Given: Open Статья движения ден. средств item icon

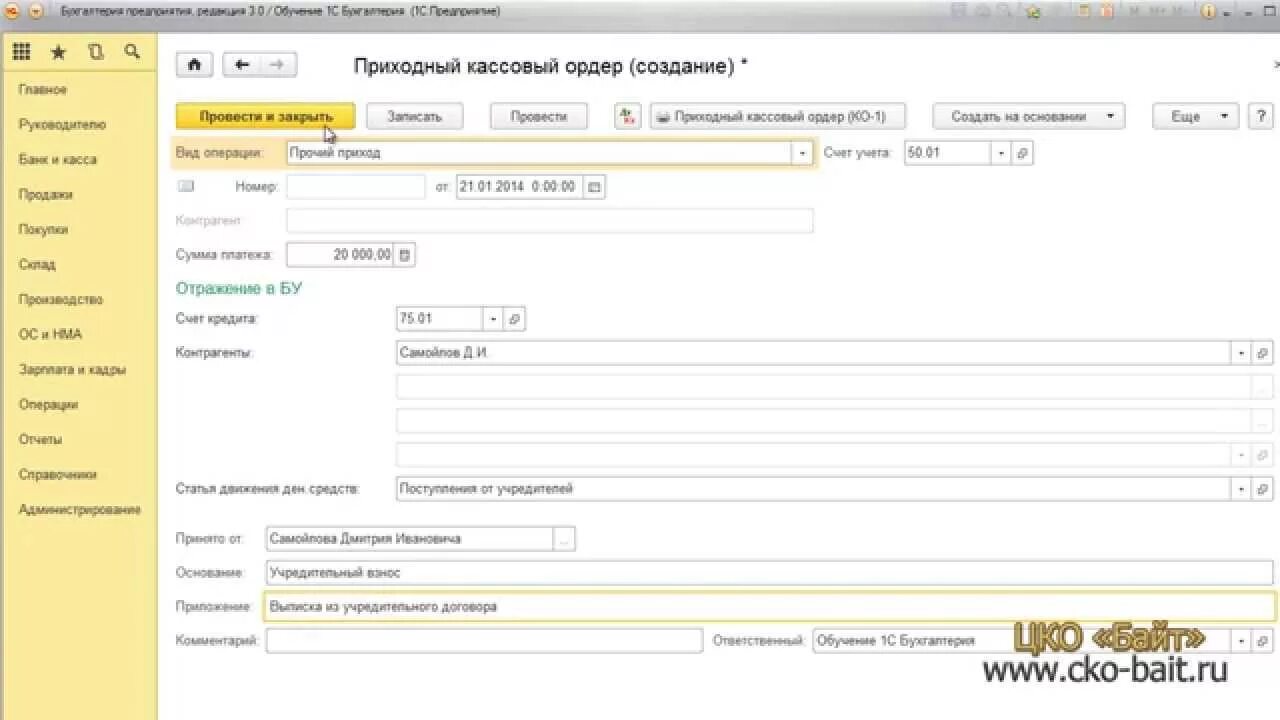Looking at the screenshot, I should pyautogui.click(x=1263, y=489).
